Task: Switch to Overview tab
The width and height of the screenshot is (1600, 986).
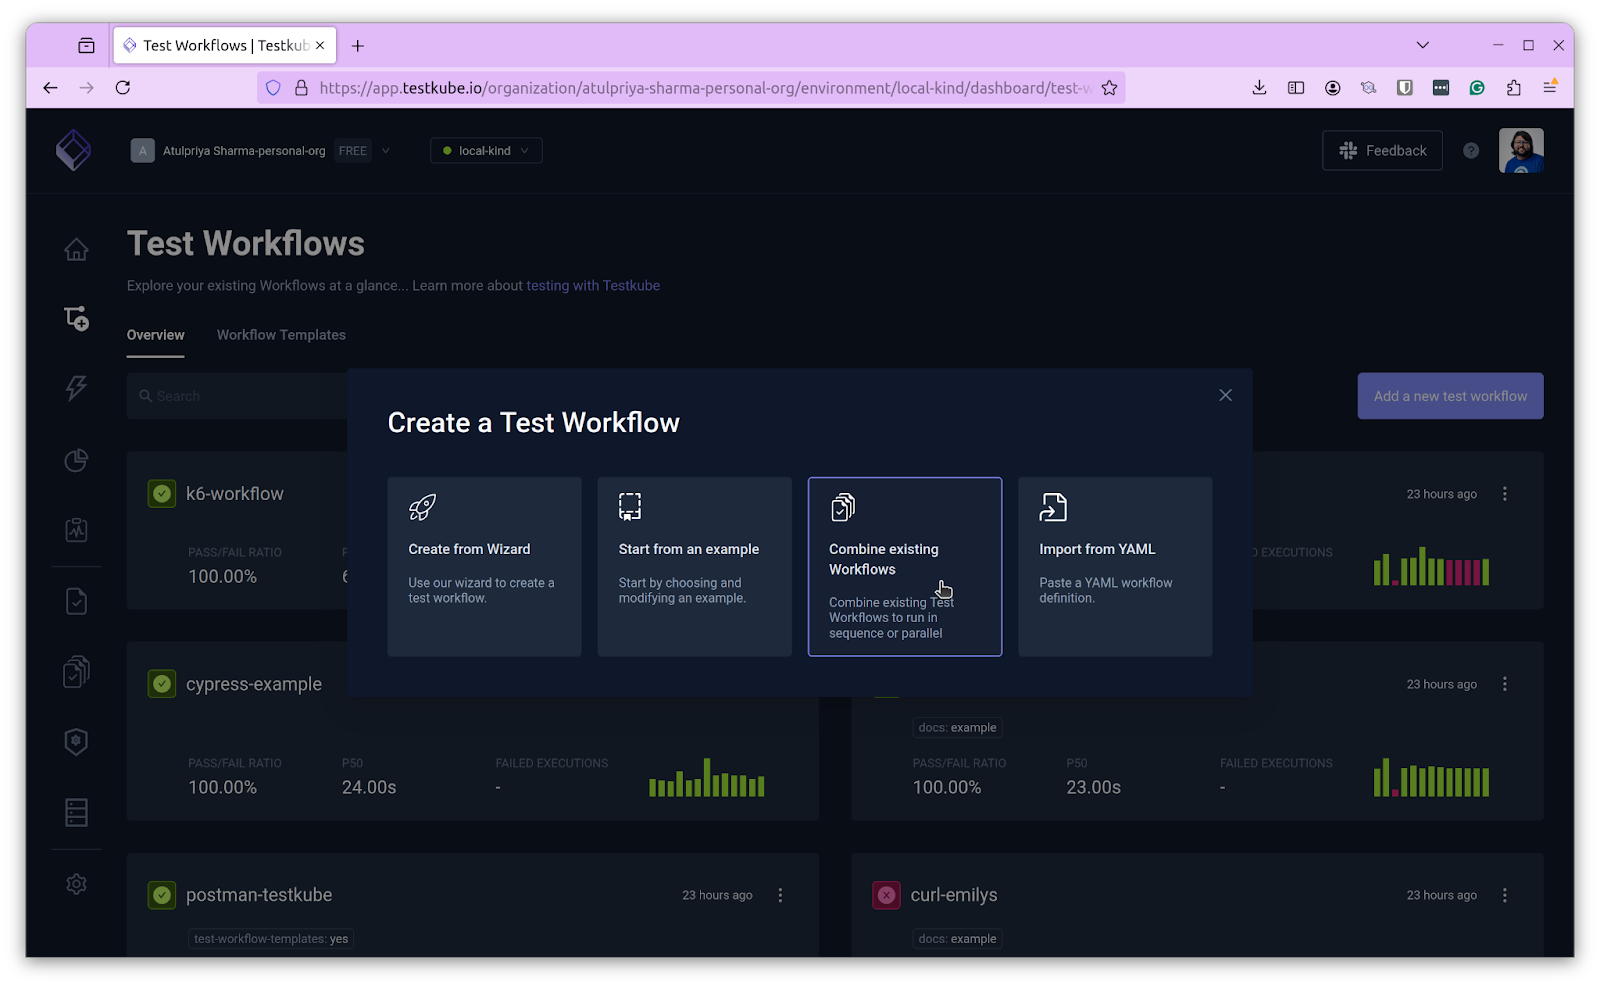Action: tap(155, 335)
